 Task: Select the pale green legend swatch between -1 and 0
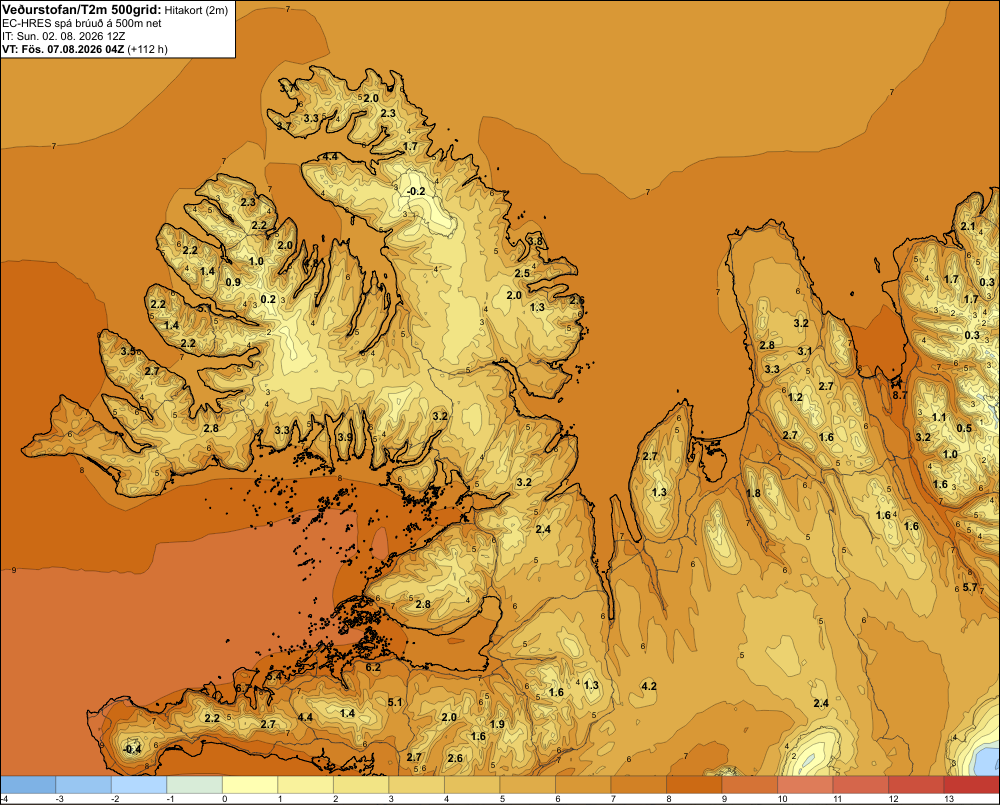pos(195,785)
